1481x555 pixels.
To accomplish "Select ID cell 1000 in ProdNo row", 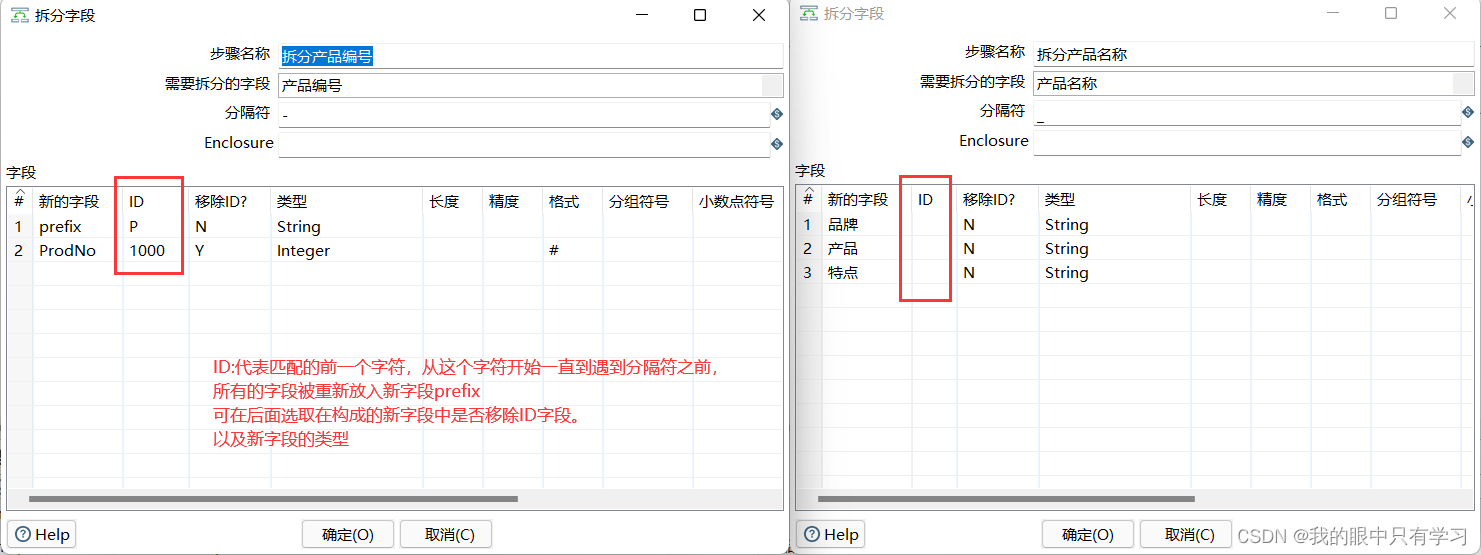I will (156, 251).
